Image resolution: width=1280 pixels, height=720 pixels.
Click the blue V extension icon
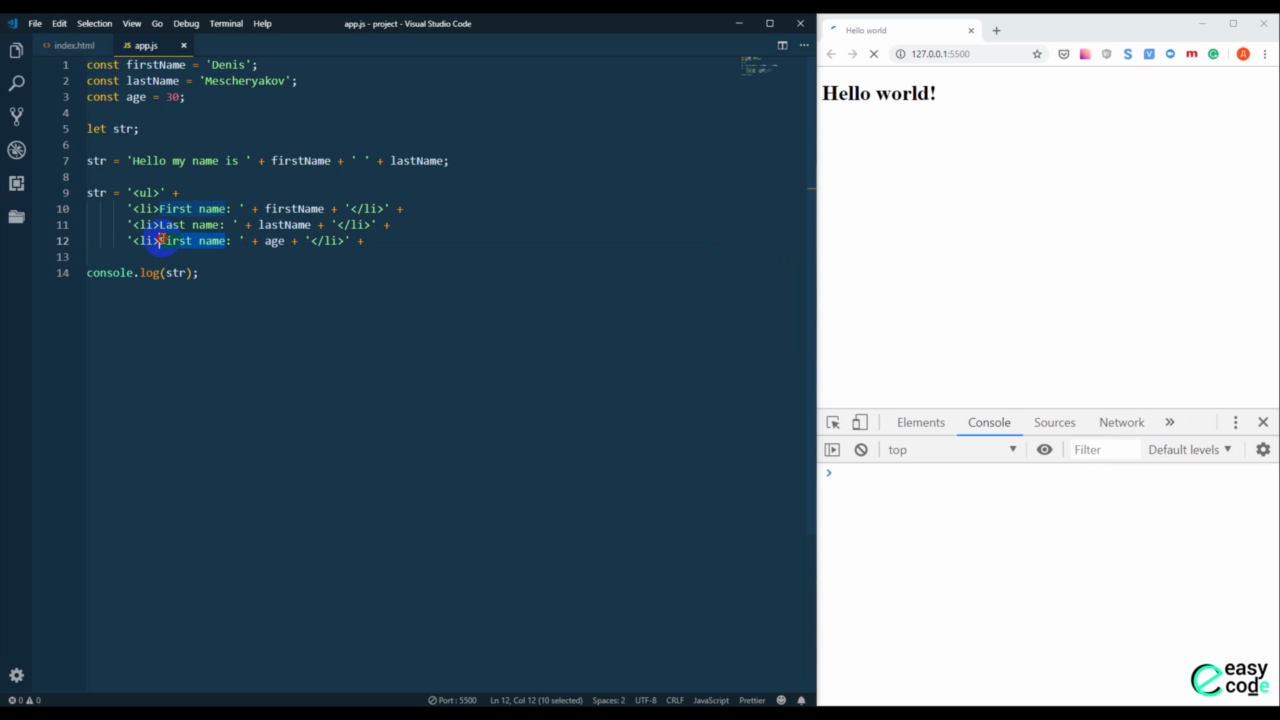tap(1149, 54)
